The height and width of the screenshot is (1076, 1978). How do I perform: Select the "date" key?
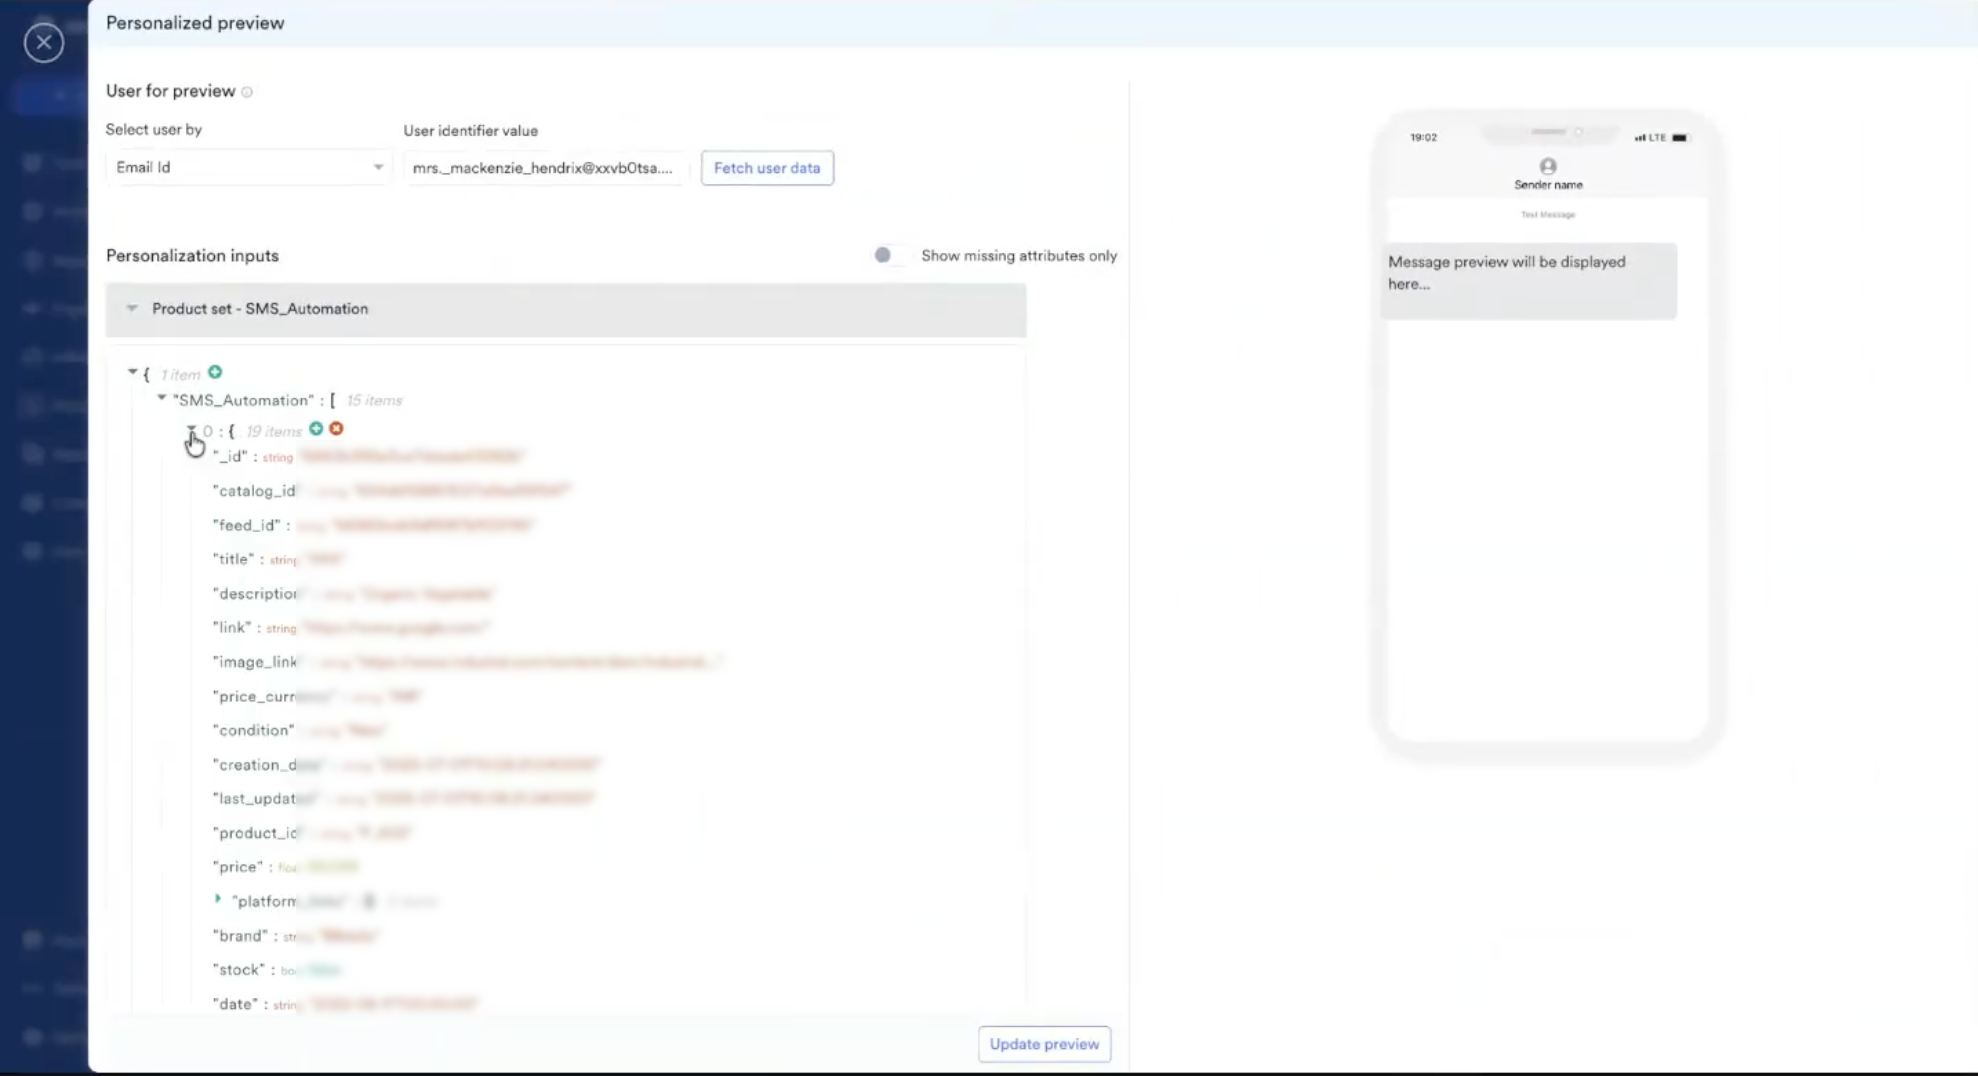(236, 1004)
